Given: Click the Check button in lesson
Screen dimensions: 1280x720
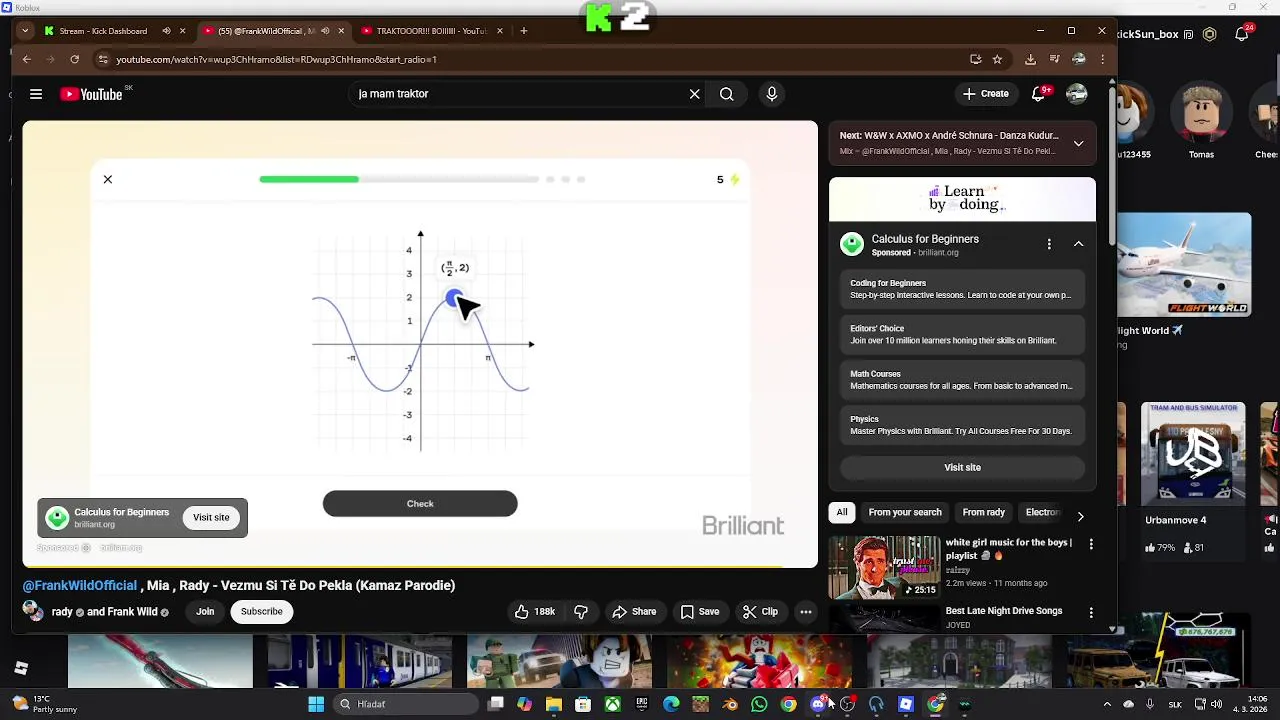Looking at the screenshot, I should pos(420,504).
